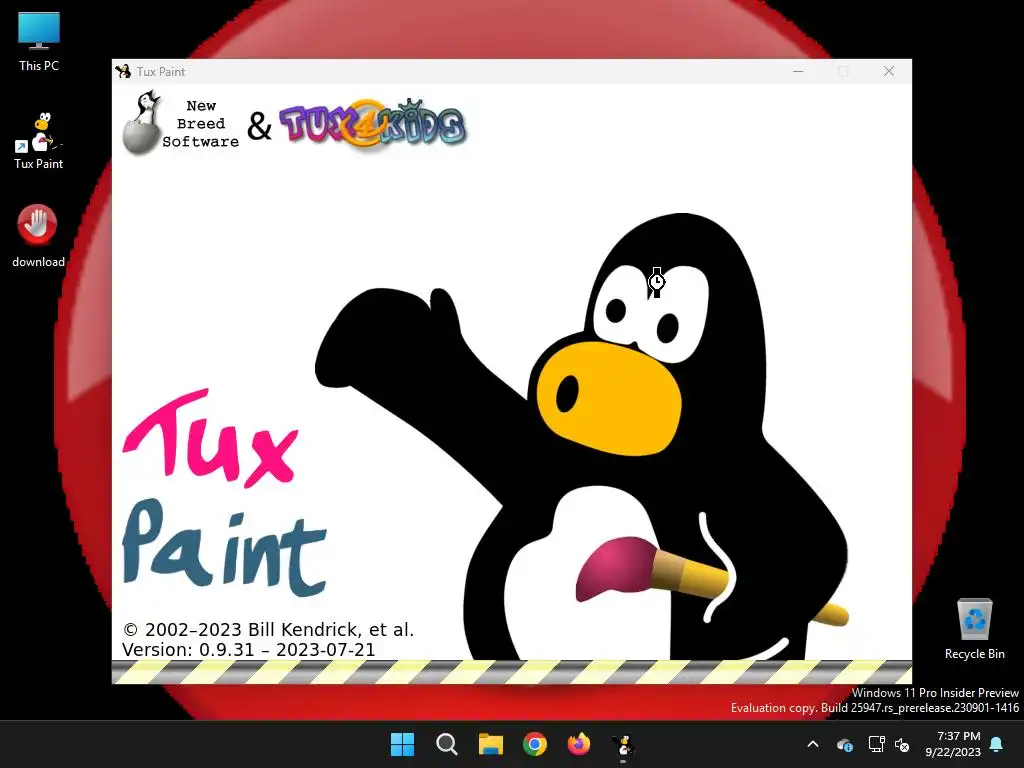1024x768 pixels.
Task: Click the New Breed Software logo
Action: [181, 123]
